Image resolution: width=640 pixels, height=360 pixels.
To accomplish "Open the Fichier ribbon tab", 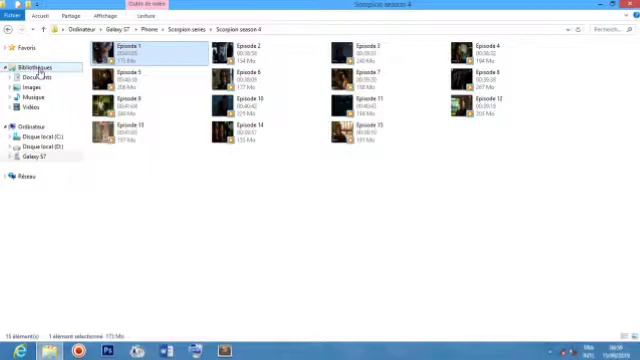I will point(12,16).
